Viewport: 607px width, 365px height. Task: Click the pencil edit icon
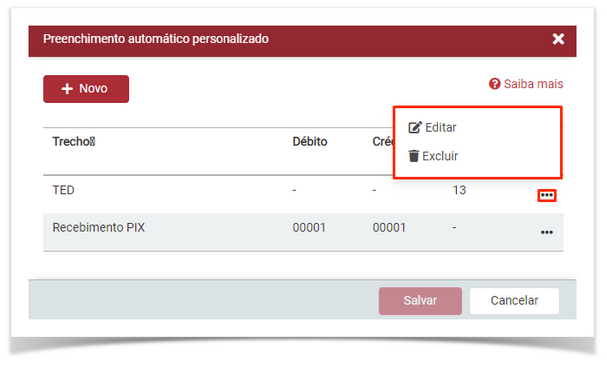pyautogui.click(x=415, y=127)
